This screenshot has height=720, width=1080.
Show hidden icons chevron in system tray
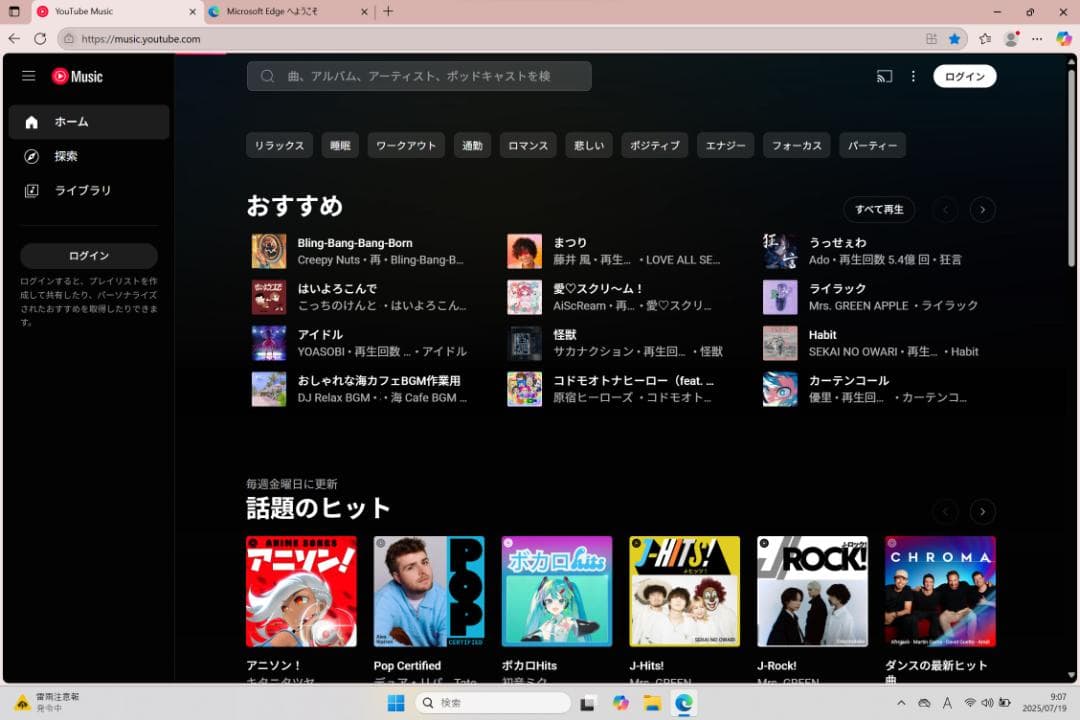(901, 703)
